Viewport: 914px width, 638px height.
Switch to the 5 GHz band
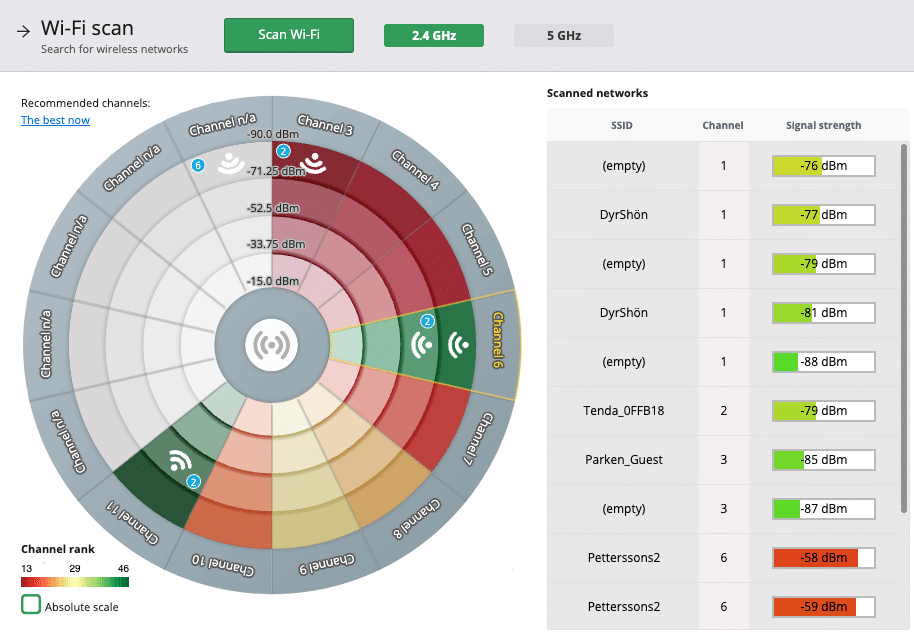[563, 36]
